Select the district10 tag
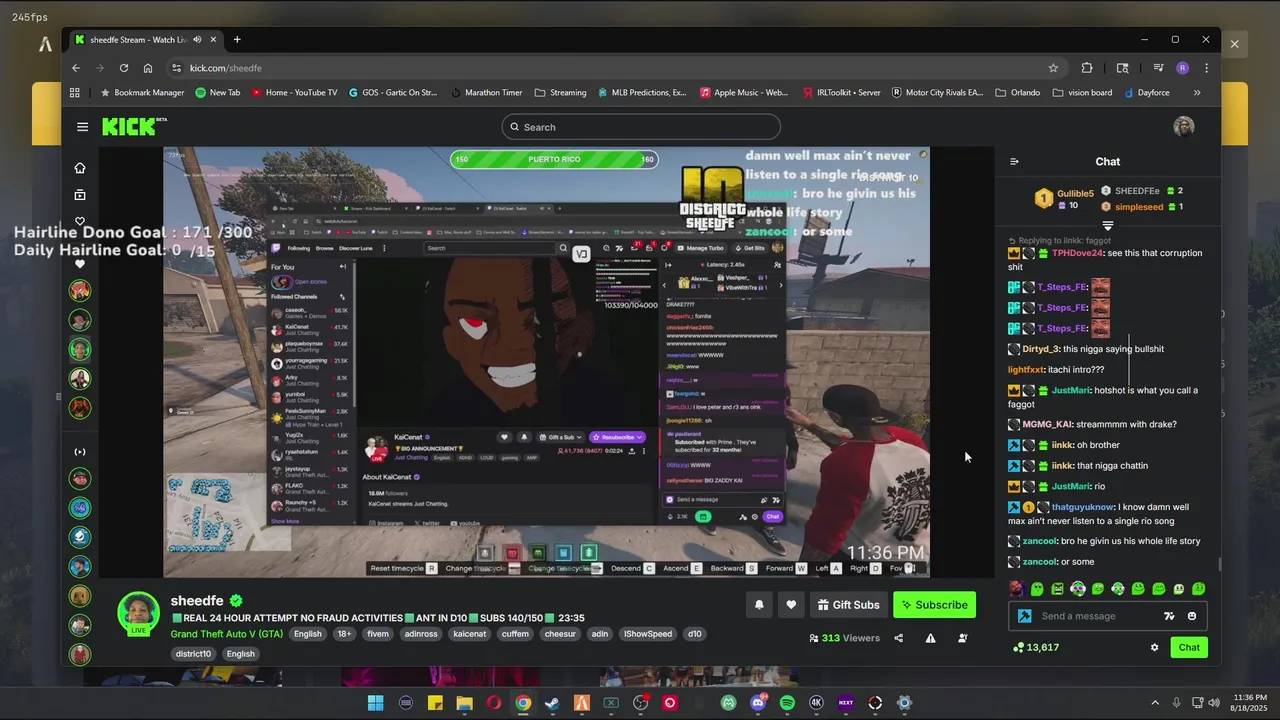The width and height of the screenshot is (1280, 720). [194, 654]
